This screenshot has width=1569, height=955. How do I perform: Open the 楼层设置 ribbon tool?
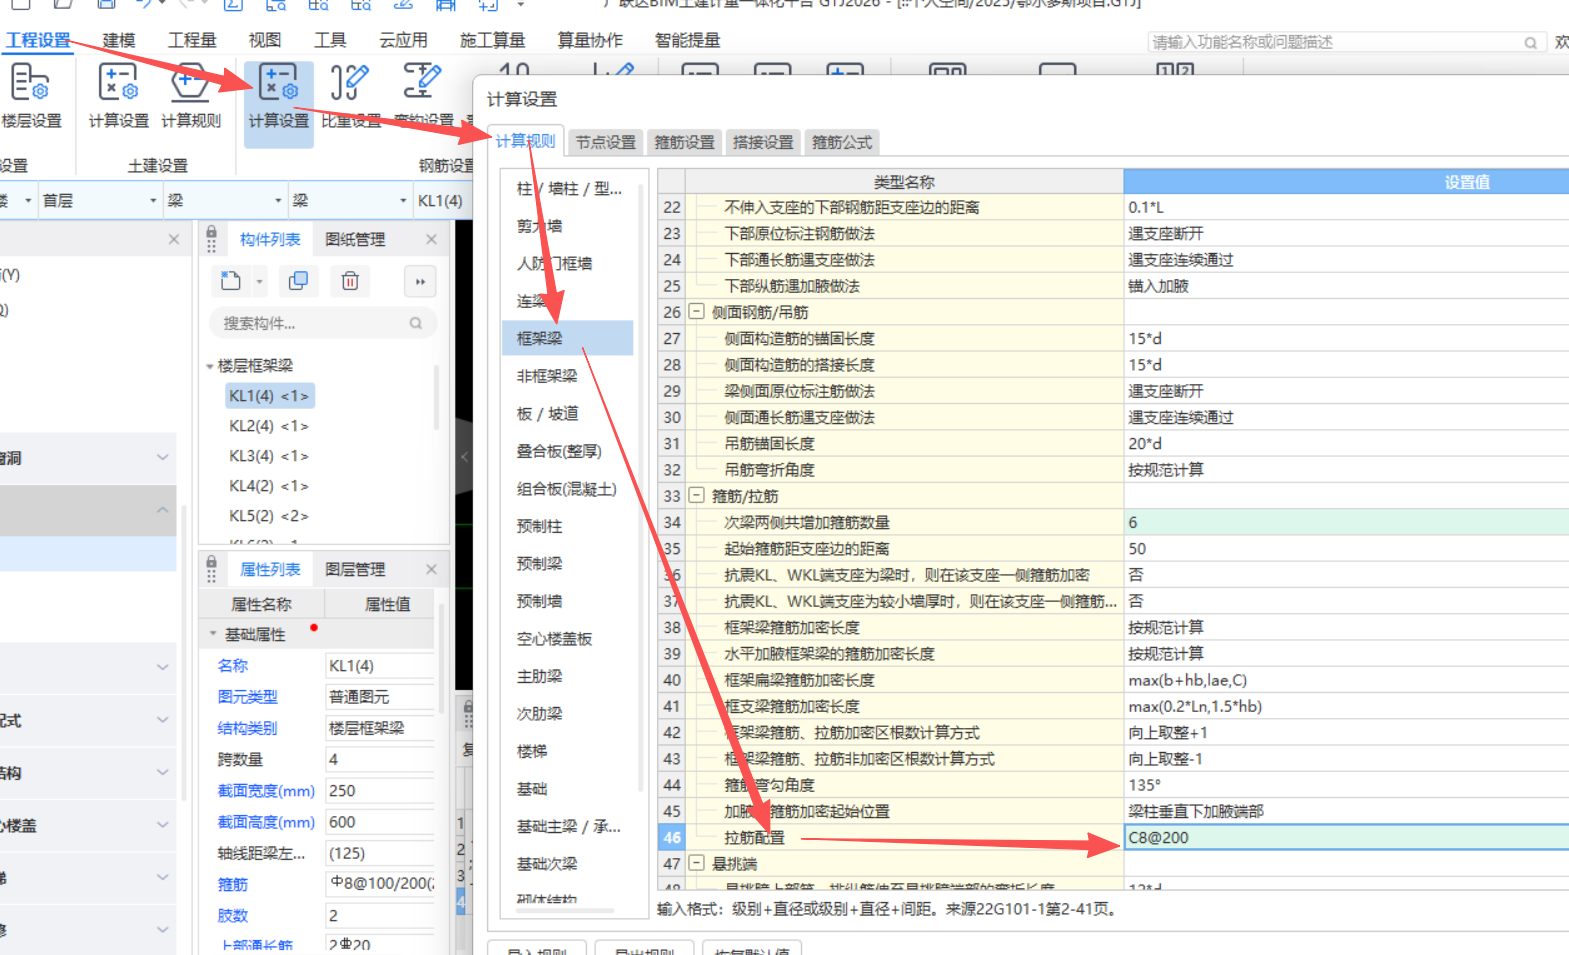(x=30, y=97)
